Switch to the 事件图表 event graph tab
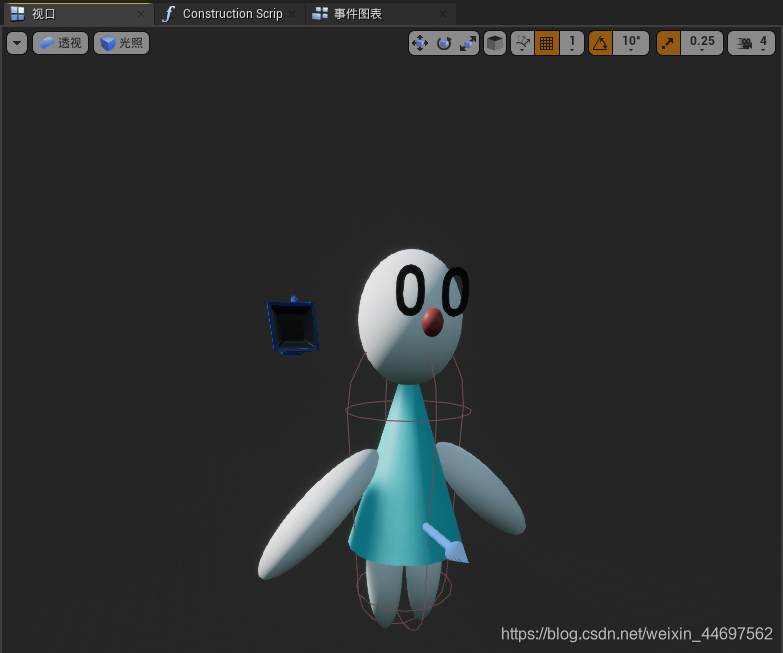Screen dimensions: 783x653 [x=381, y=14]
